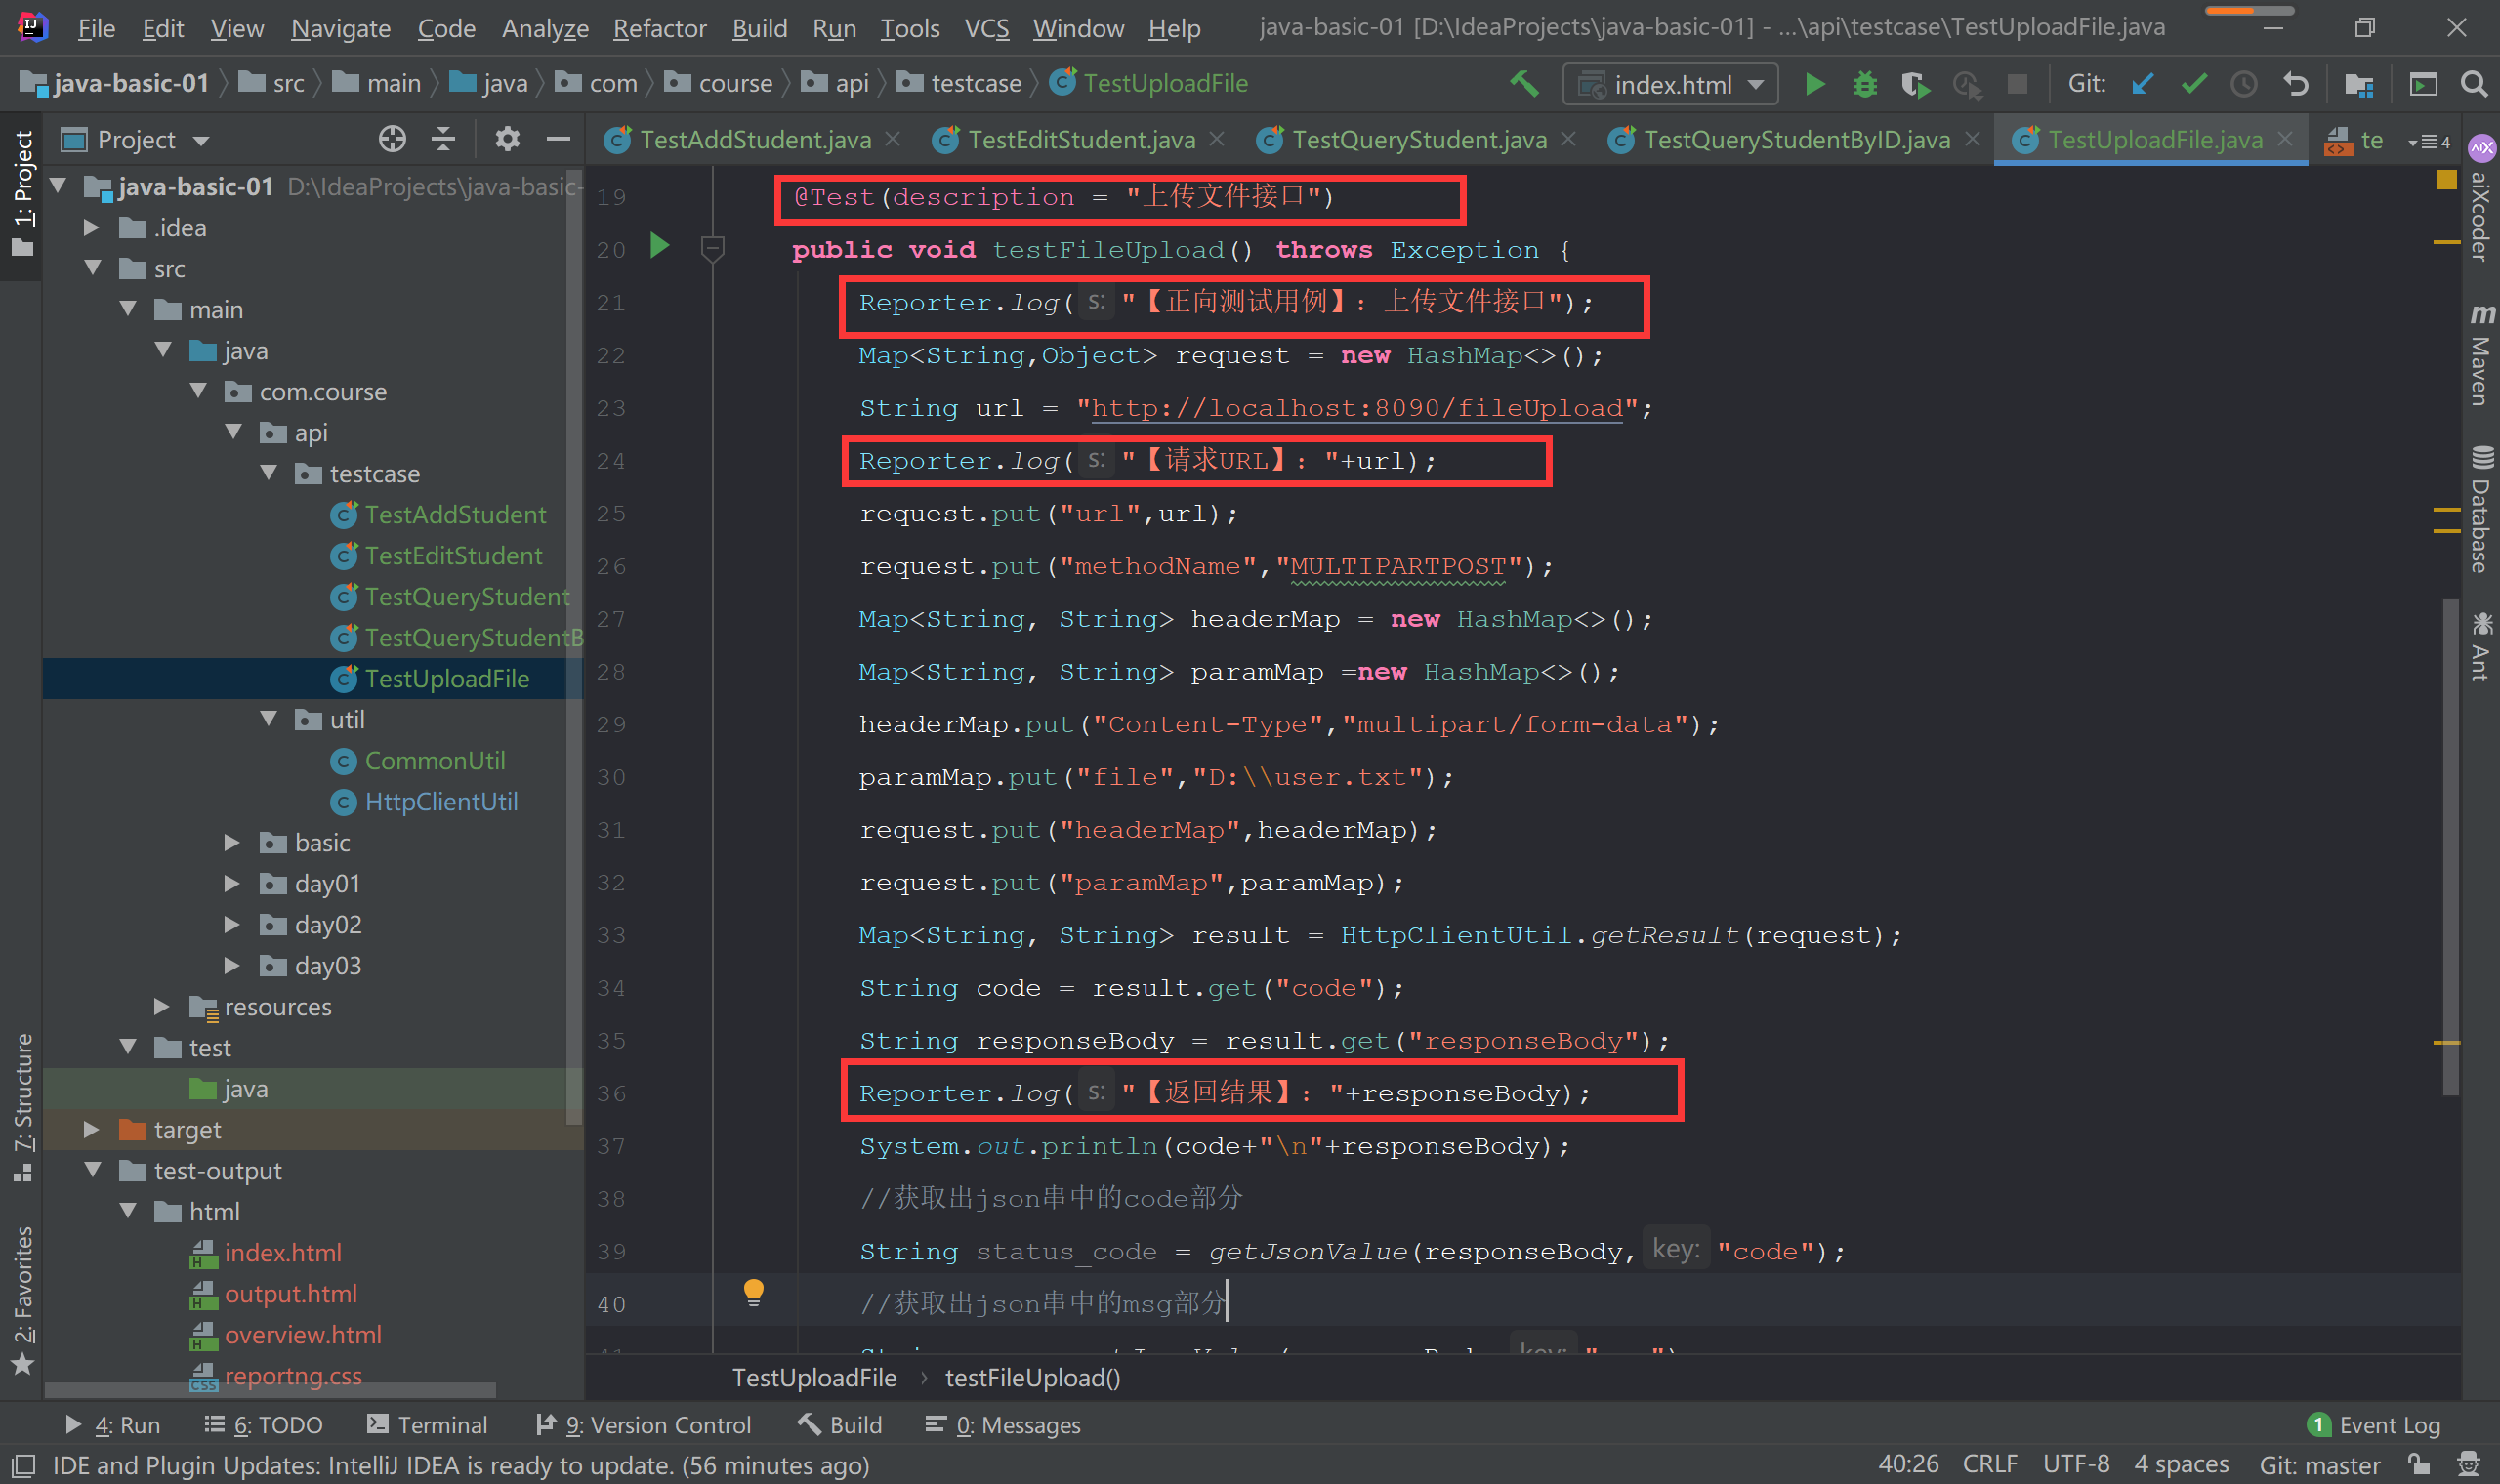Toggle the Project tool window sidebar button
Viewport: 2500px width, 1484px height.
point(22,195)
